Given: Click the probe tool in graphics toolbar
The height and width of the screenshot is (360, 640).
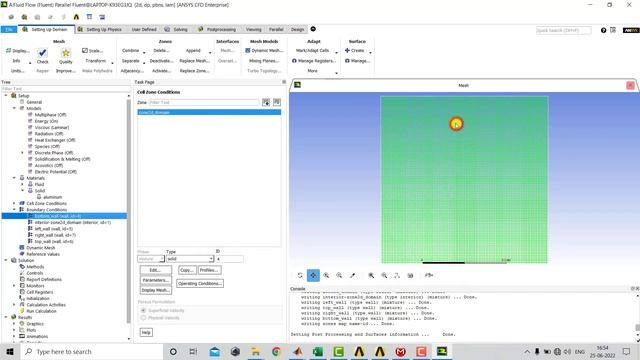Looking at the screenshot, I should pos(352,276).
